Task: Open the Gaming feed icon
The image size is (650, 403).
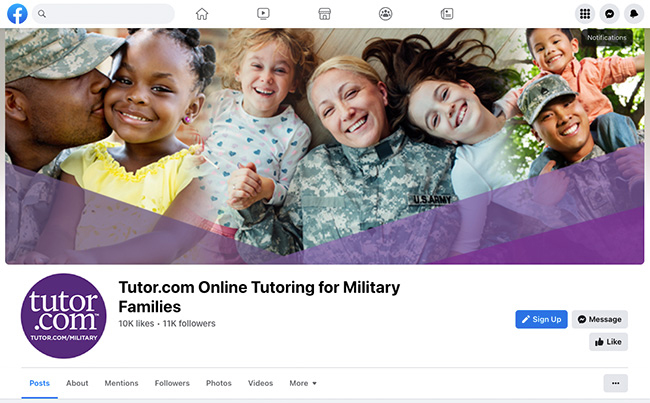Action: [447, 14]
